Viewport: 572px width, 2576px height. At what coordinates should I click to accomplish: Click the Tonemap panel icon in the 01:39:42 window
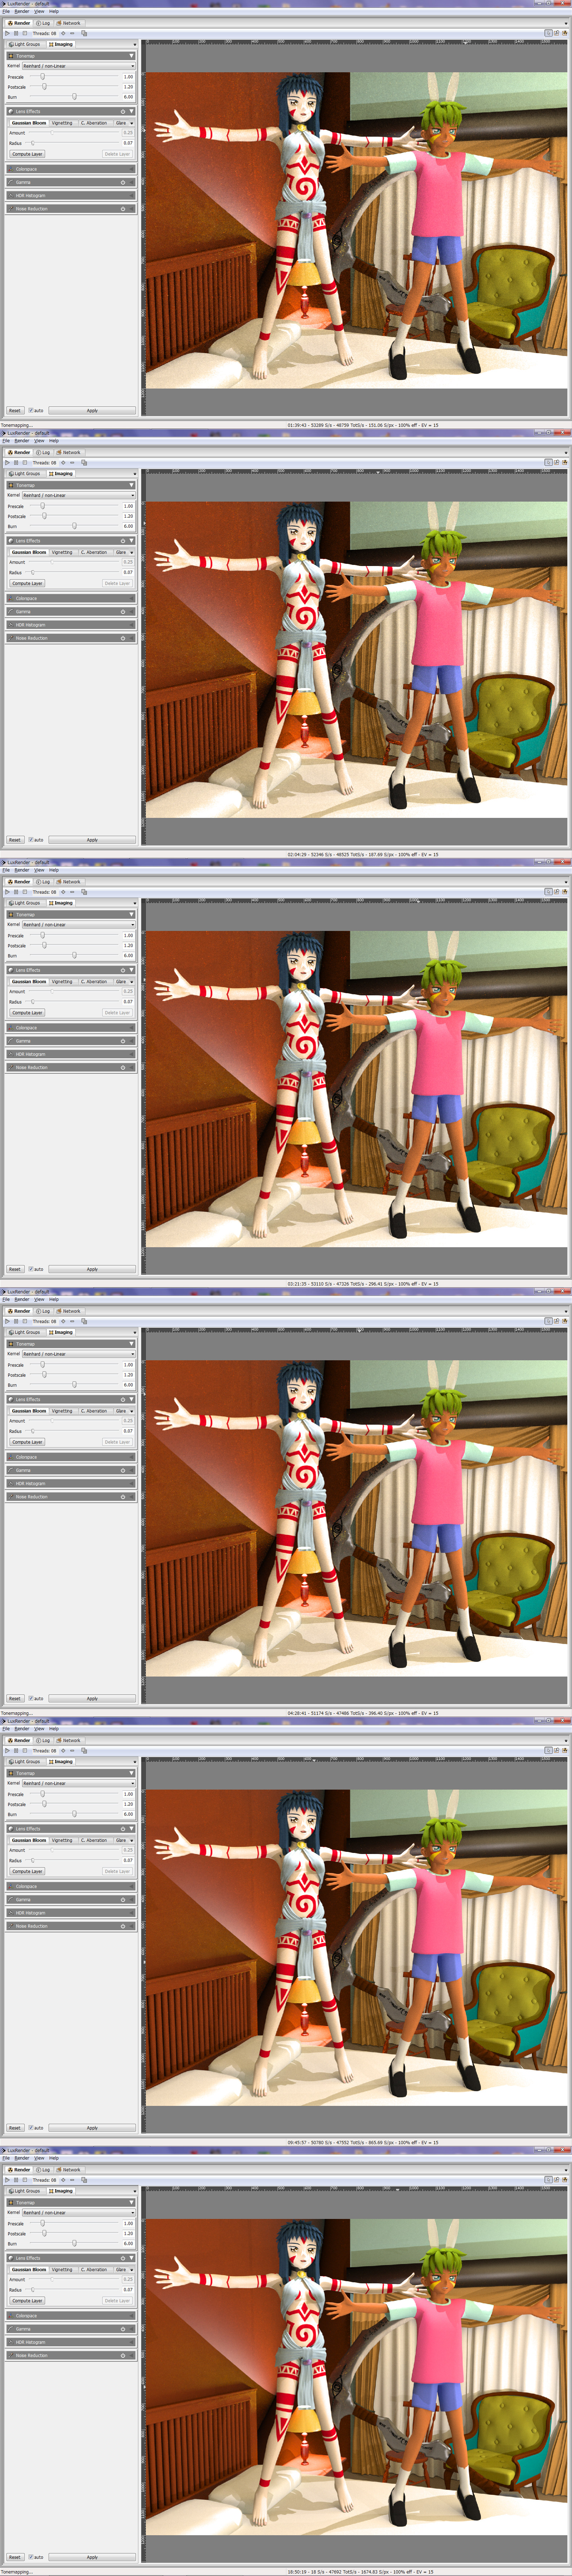pyautogui.click(x=11, y=56)
